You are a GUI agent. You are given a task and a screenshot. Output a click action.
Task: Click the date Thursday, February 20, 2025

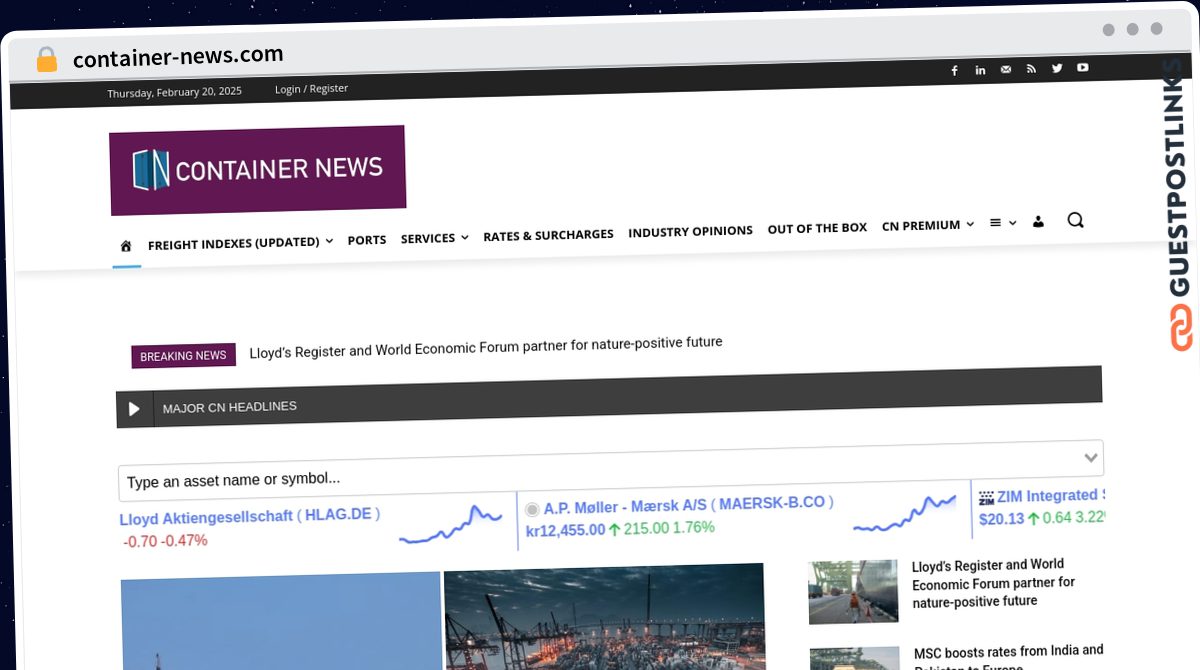click(174, 92)
